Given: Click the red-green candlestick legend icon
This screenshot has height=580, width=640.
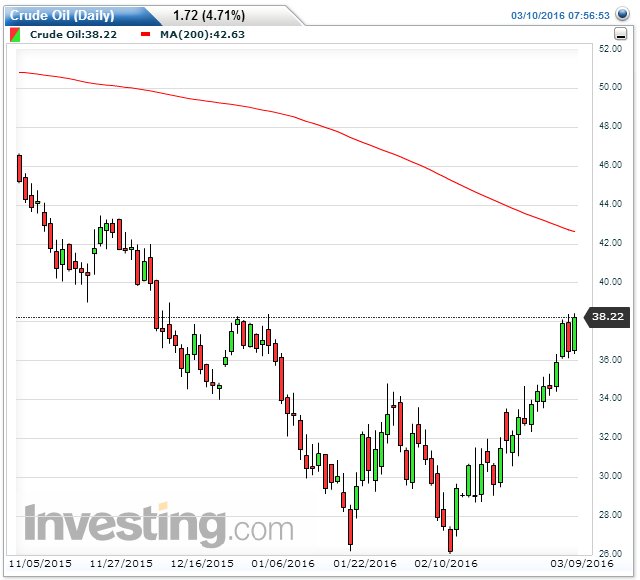Looking at the screenshot, I should click(x=15, y=35).
